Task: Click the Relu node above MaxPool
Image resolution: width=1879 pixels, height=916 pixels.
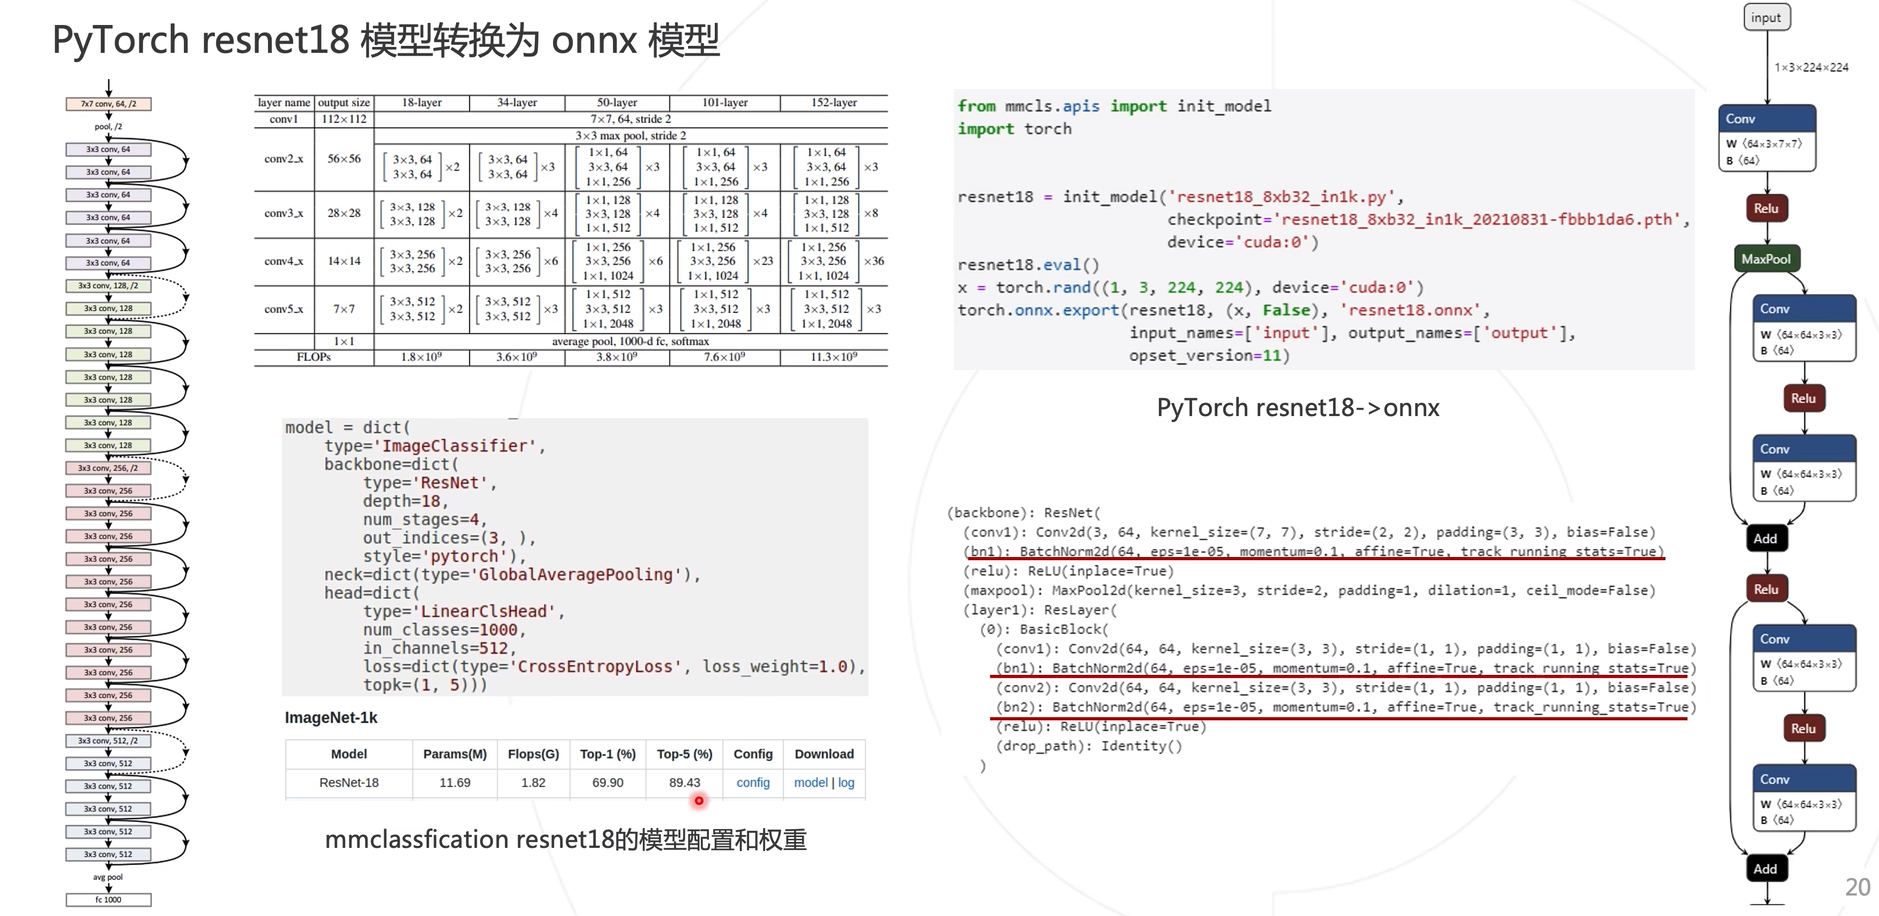Action: 1766,208
